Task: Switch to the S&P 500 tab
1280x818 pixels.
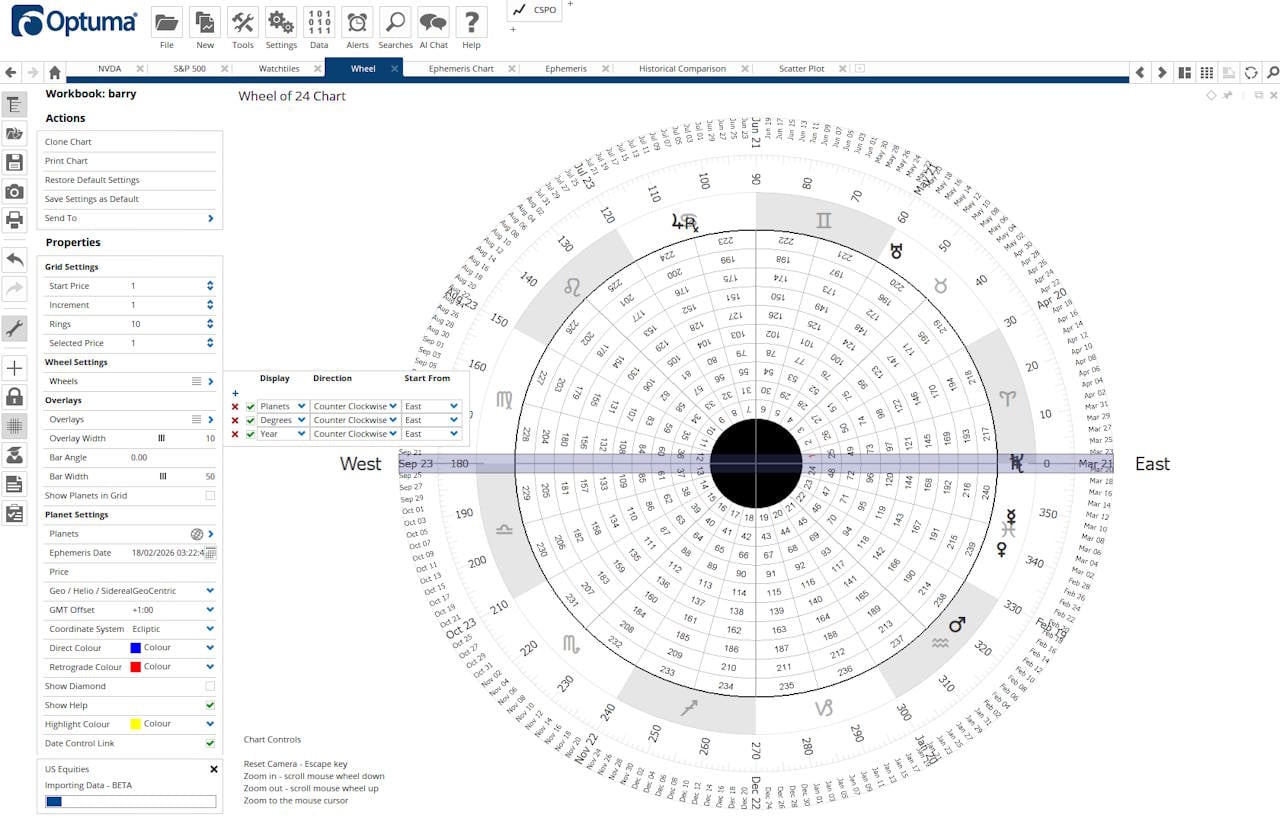Action: (x=190, y=69)
